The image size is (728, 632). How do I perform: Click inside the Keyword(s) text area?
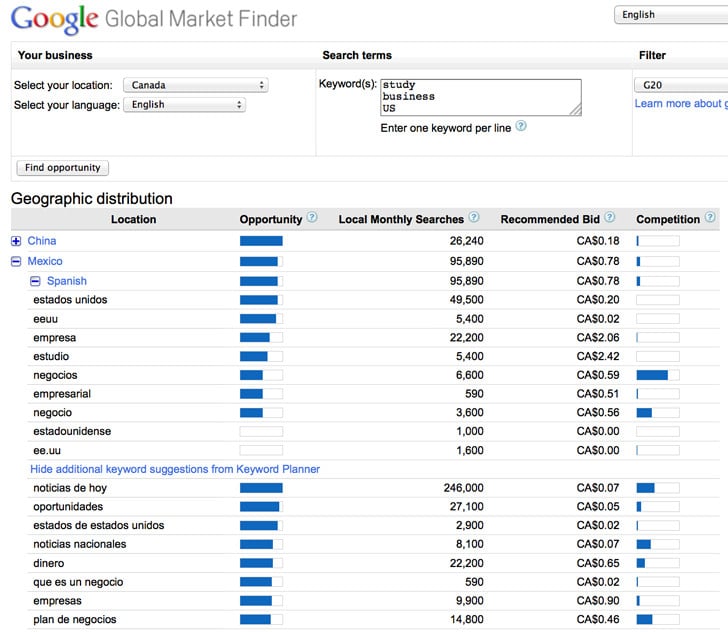[481, 97]
